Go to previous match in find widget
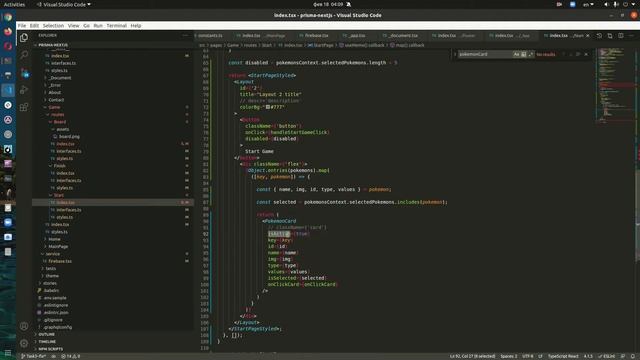Screen dimensions: 640x360 [x=564, y=54]
